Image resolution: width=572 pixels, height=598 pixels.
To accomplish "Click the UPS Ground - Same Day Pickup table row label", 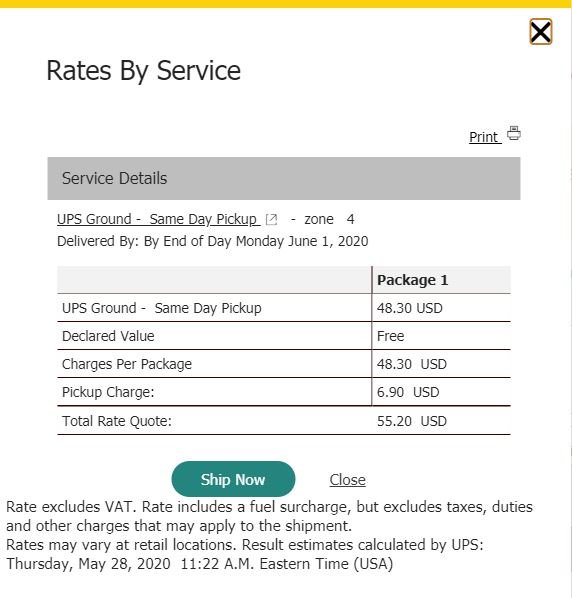I will coord(162,308).
